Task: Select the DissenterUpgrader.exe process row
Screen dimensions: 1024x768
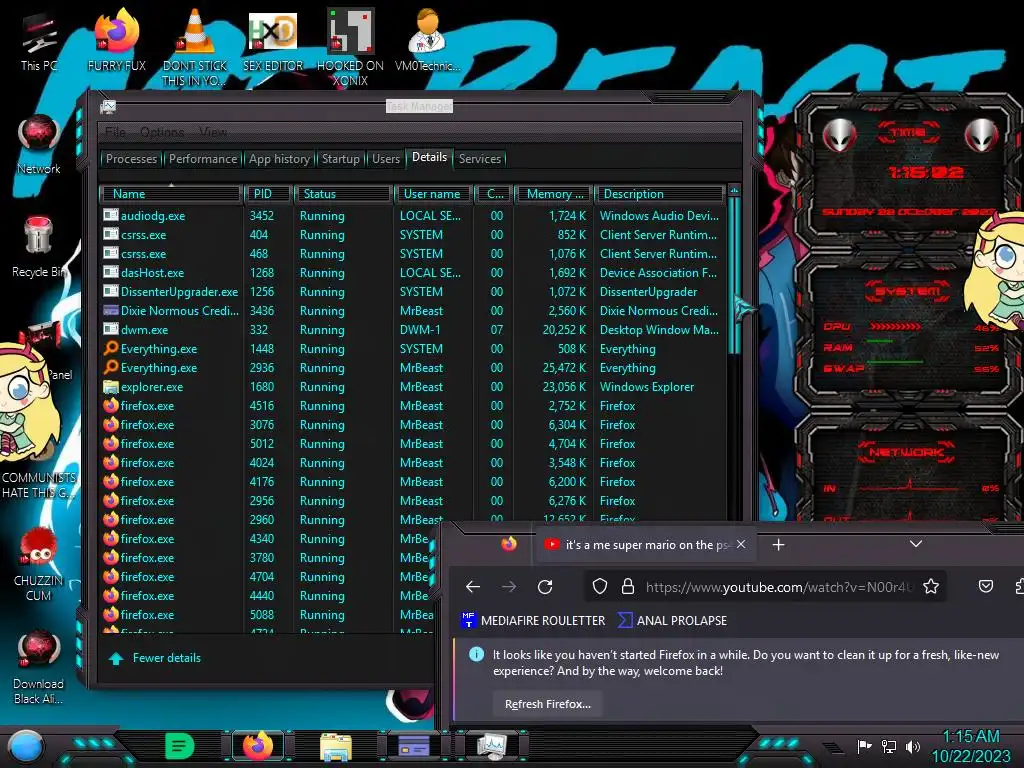Action: [x=413, y=291]
